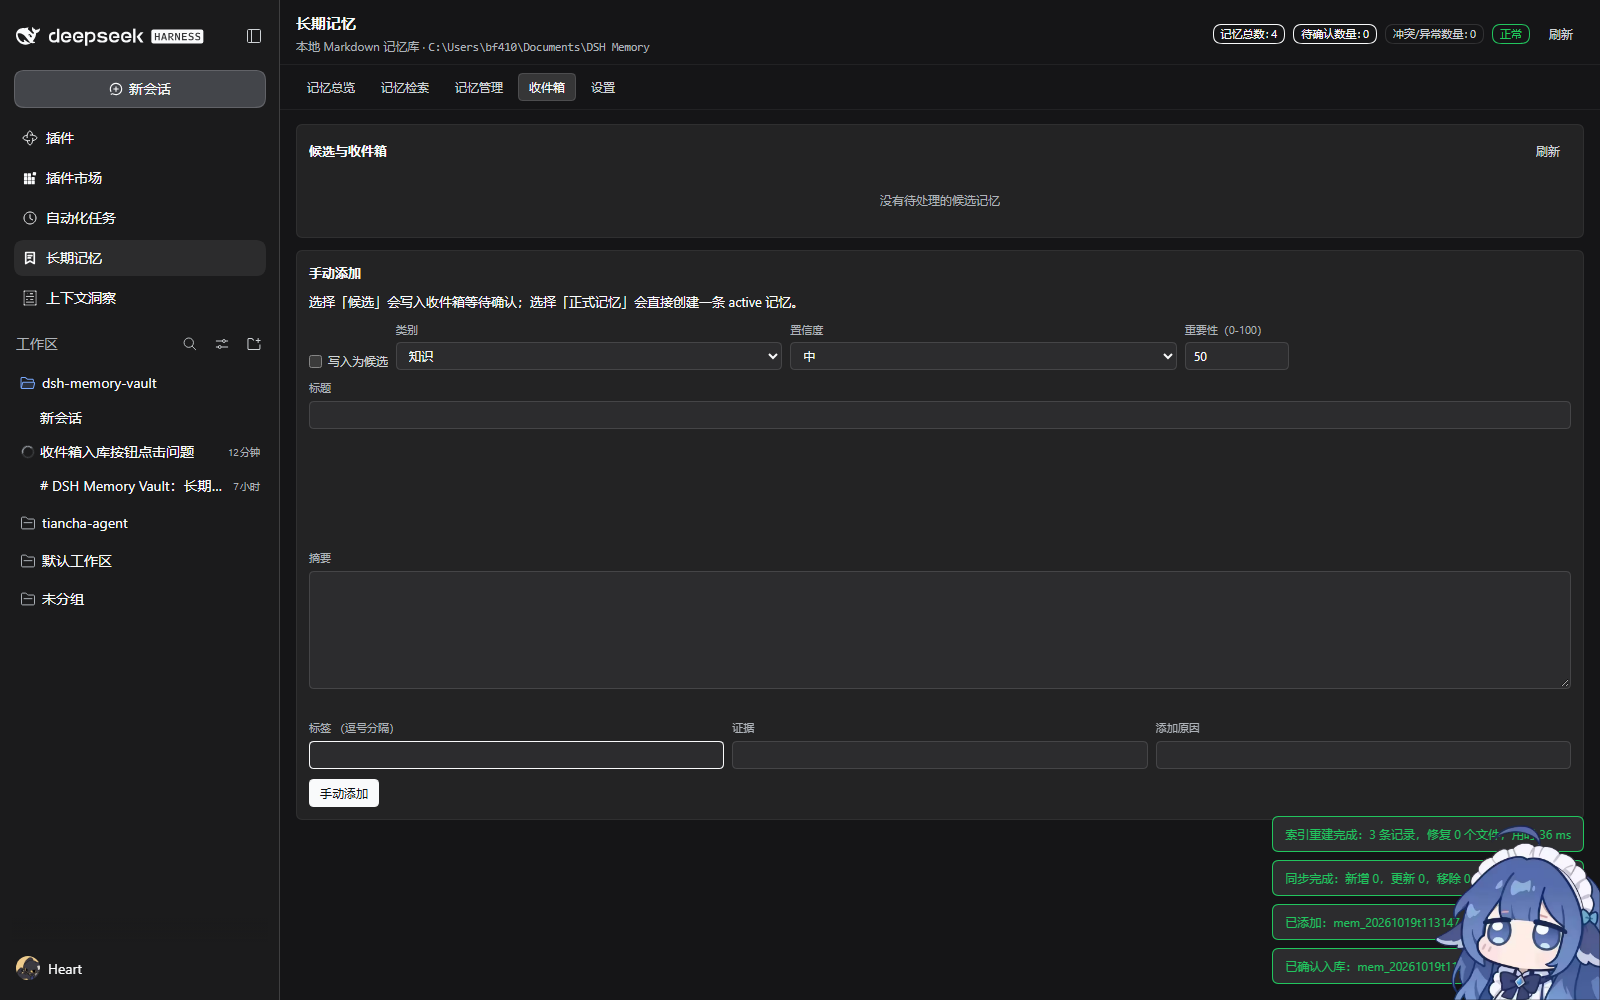Click the 冲突/异常数量: 0 badge
The width and height of the screenshot is (1600, 1000).
tap(1434, 34)
